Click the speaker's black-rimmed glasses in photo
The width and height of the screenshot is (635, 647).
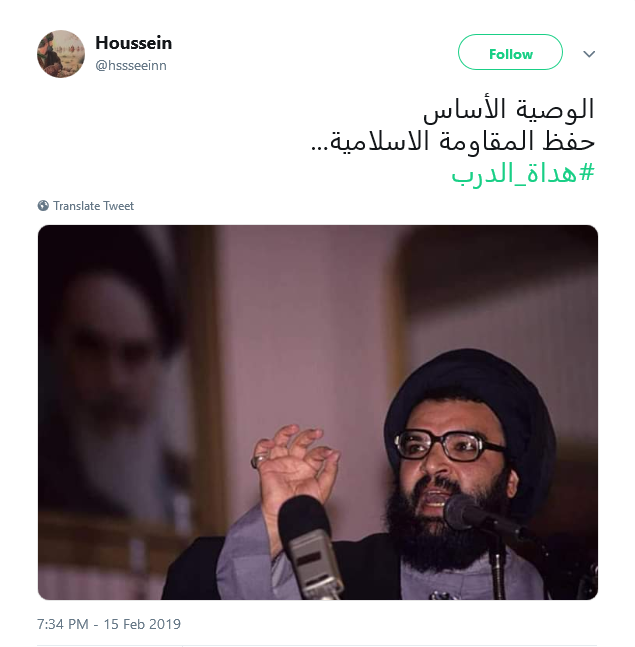[448, 445]
